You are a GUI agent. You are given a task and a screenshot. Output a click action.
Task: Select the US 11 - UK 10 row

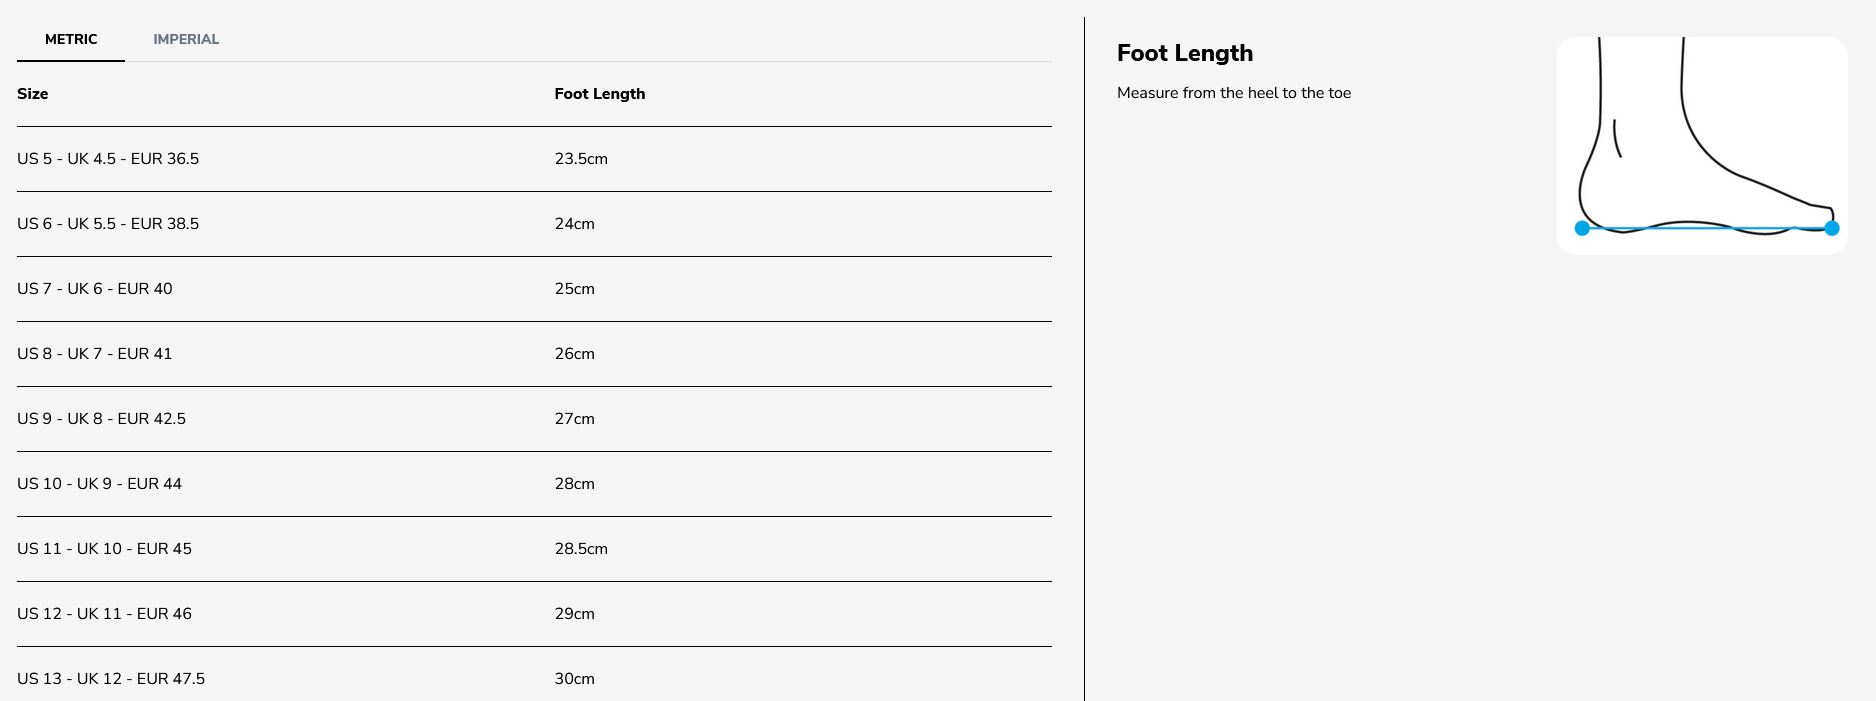point(534,549)
